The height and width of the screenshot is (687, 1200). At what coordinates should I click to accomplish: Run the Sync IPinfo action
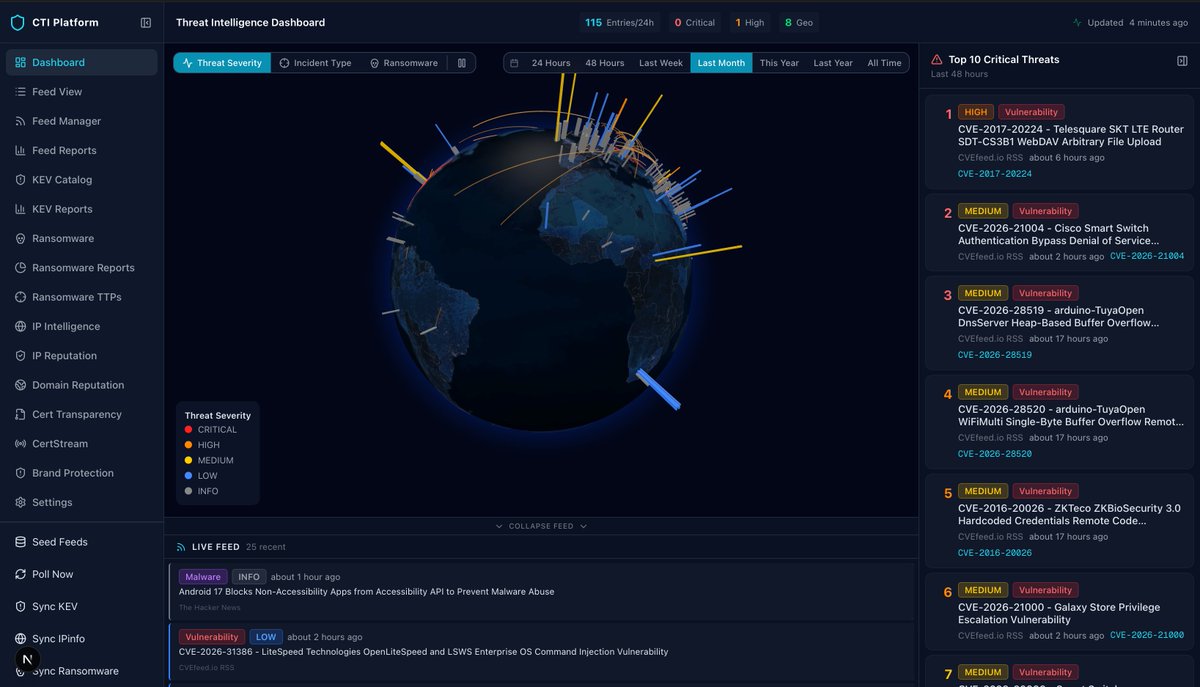81,639
